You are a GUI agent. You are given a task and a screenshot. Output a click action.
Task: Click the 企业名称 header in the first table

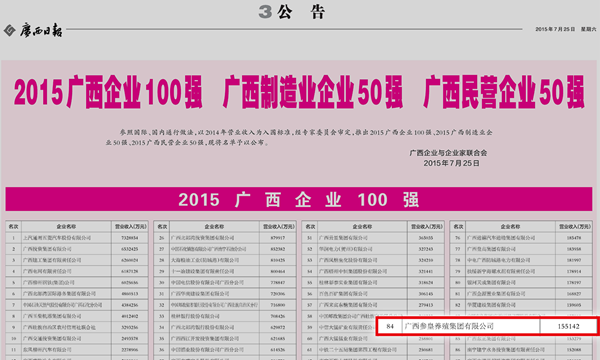[x=66, y=226]
